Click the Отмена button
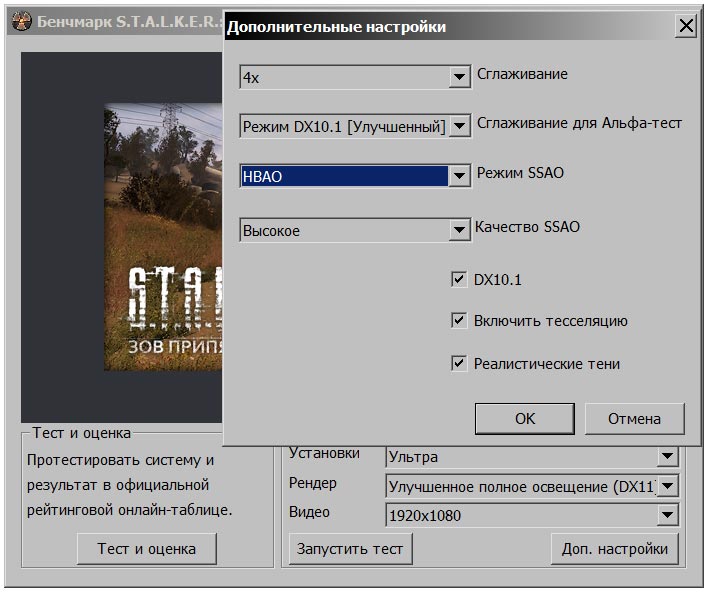 click(634, 419)
